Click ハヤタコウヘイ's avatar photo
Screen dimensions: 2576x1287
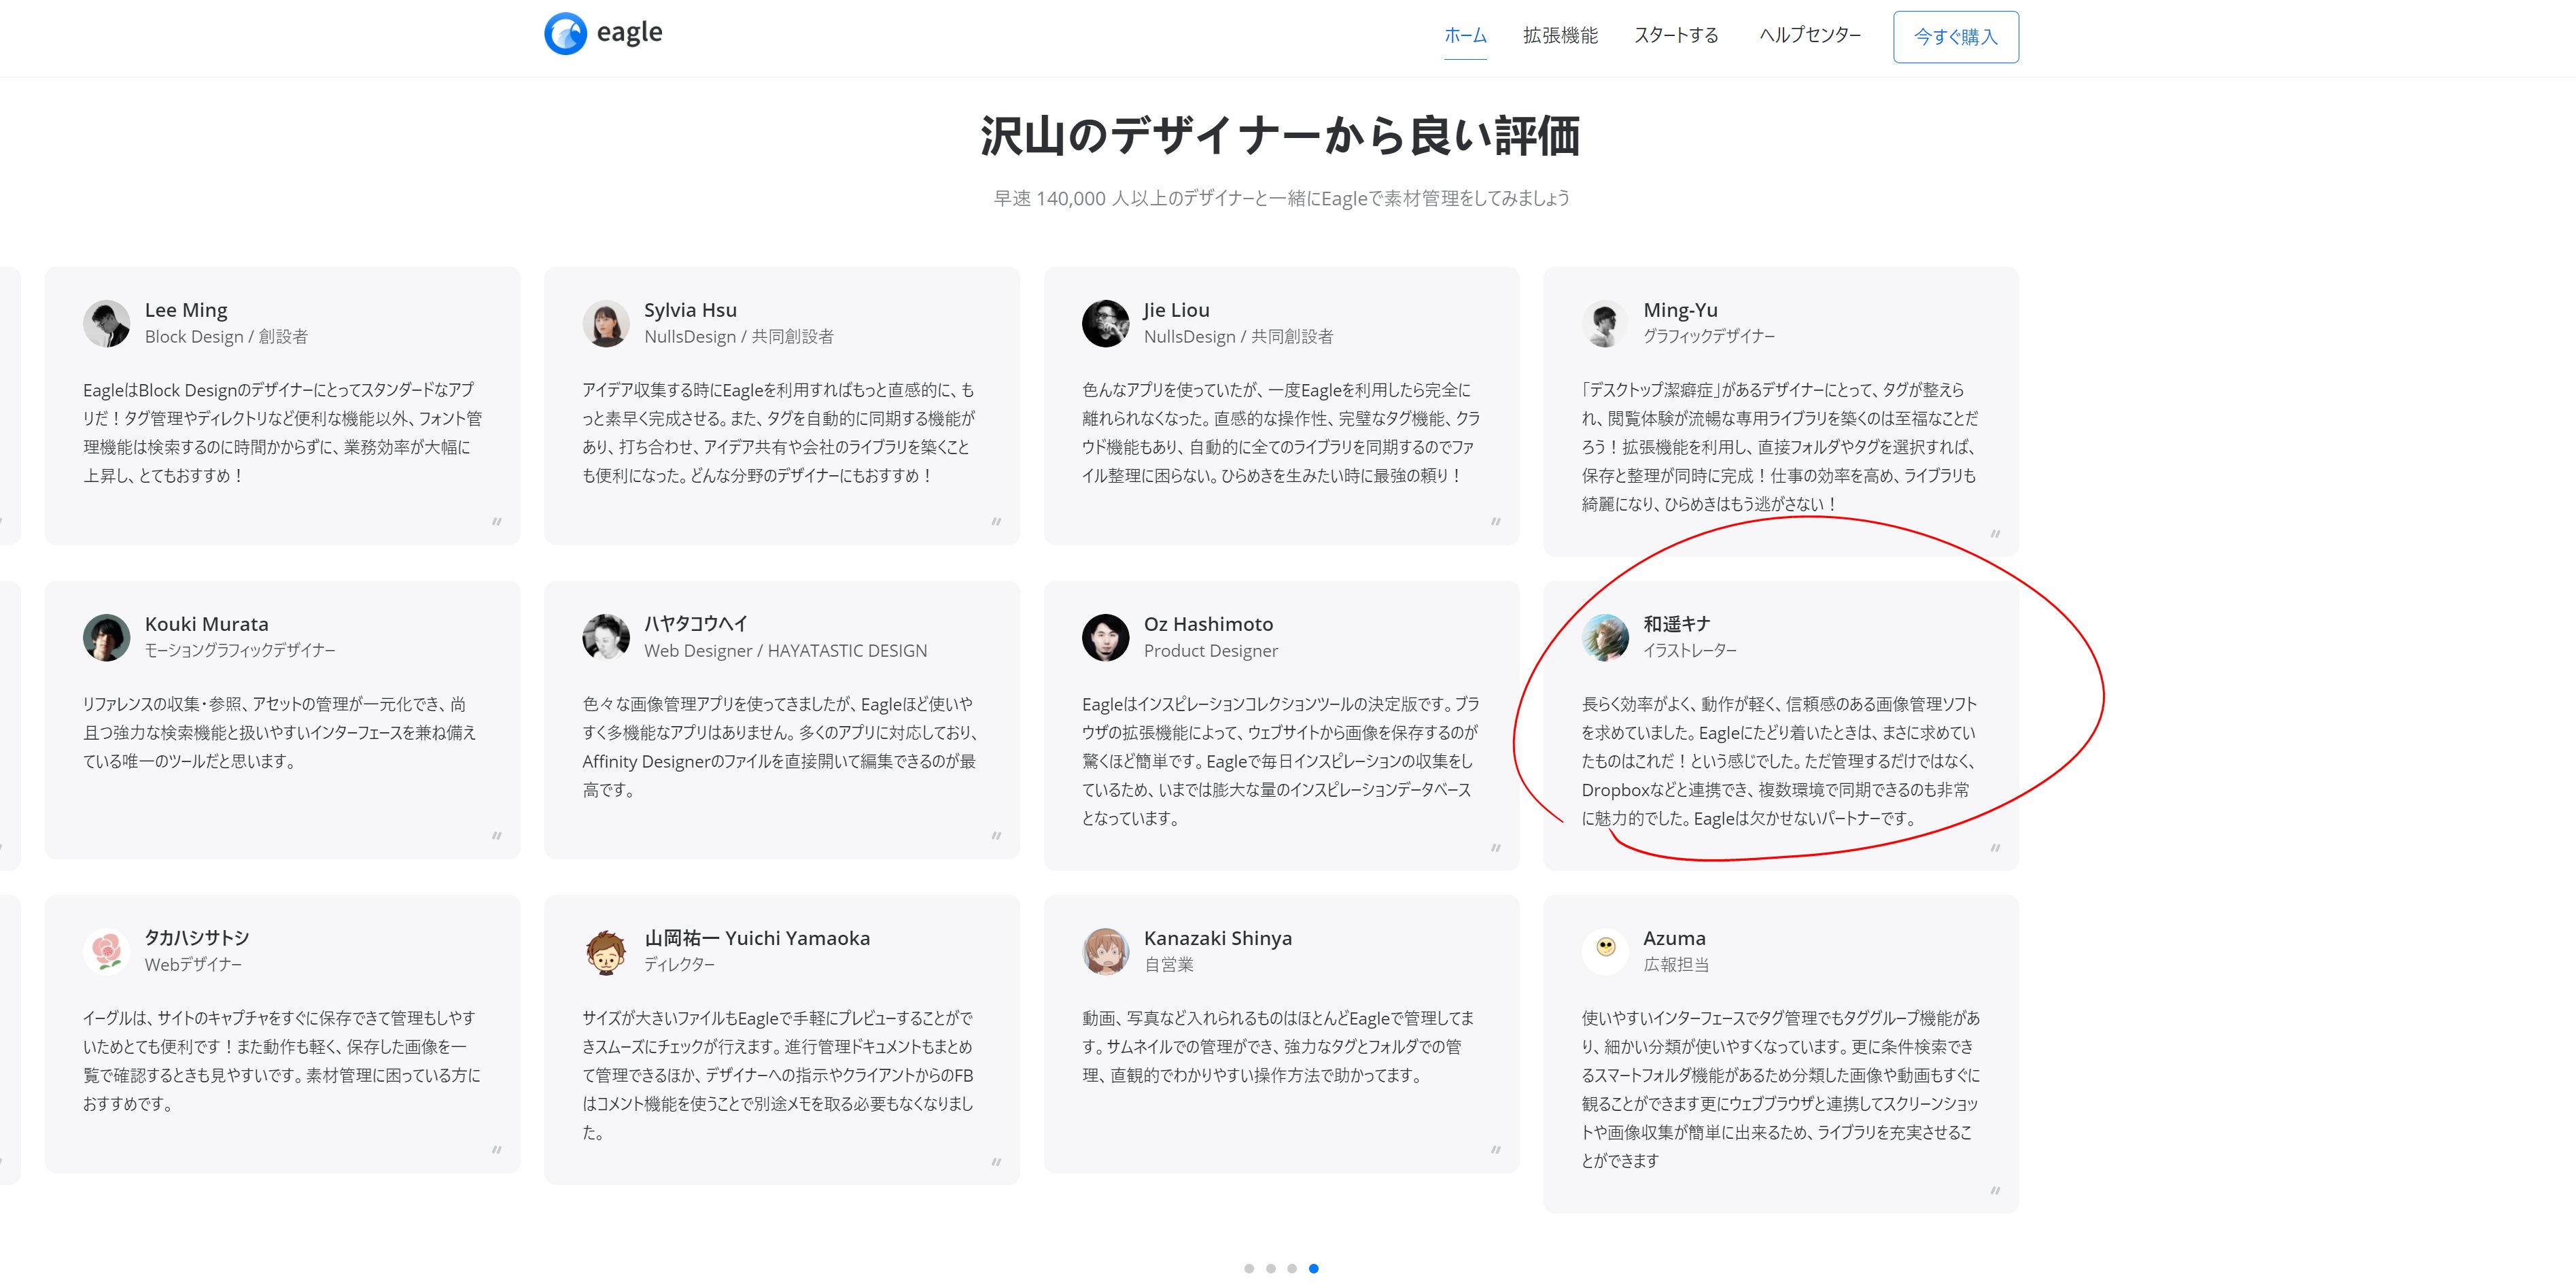606,638
